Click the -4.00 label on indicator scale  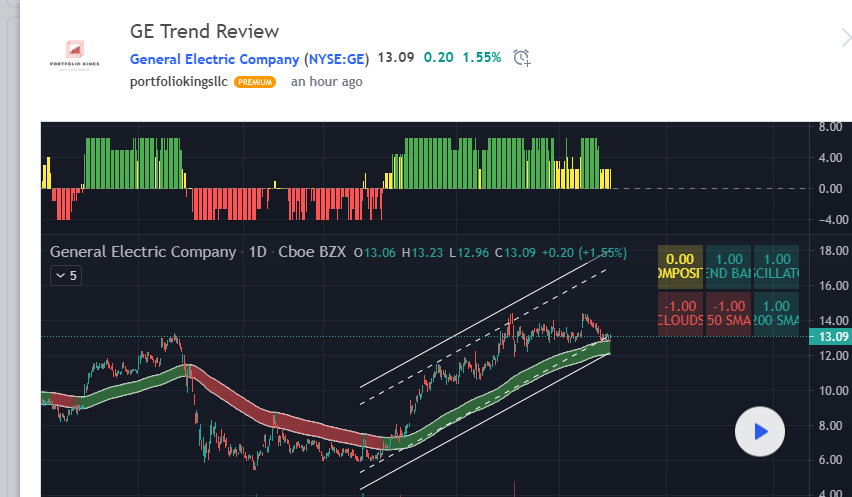point(834,219)
